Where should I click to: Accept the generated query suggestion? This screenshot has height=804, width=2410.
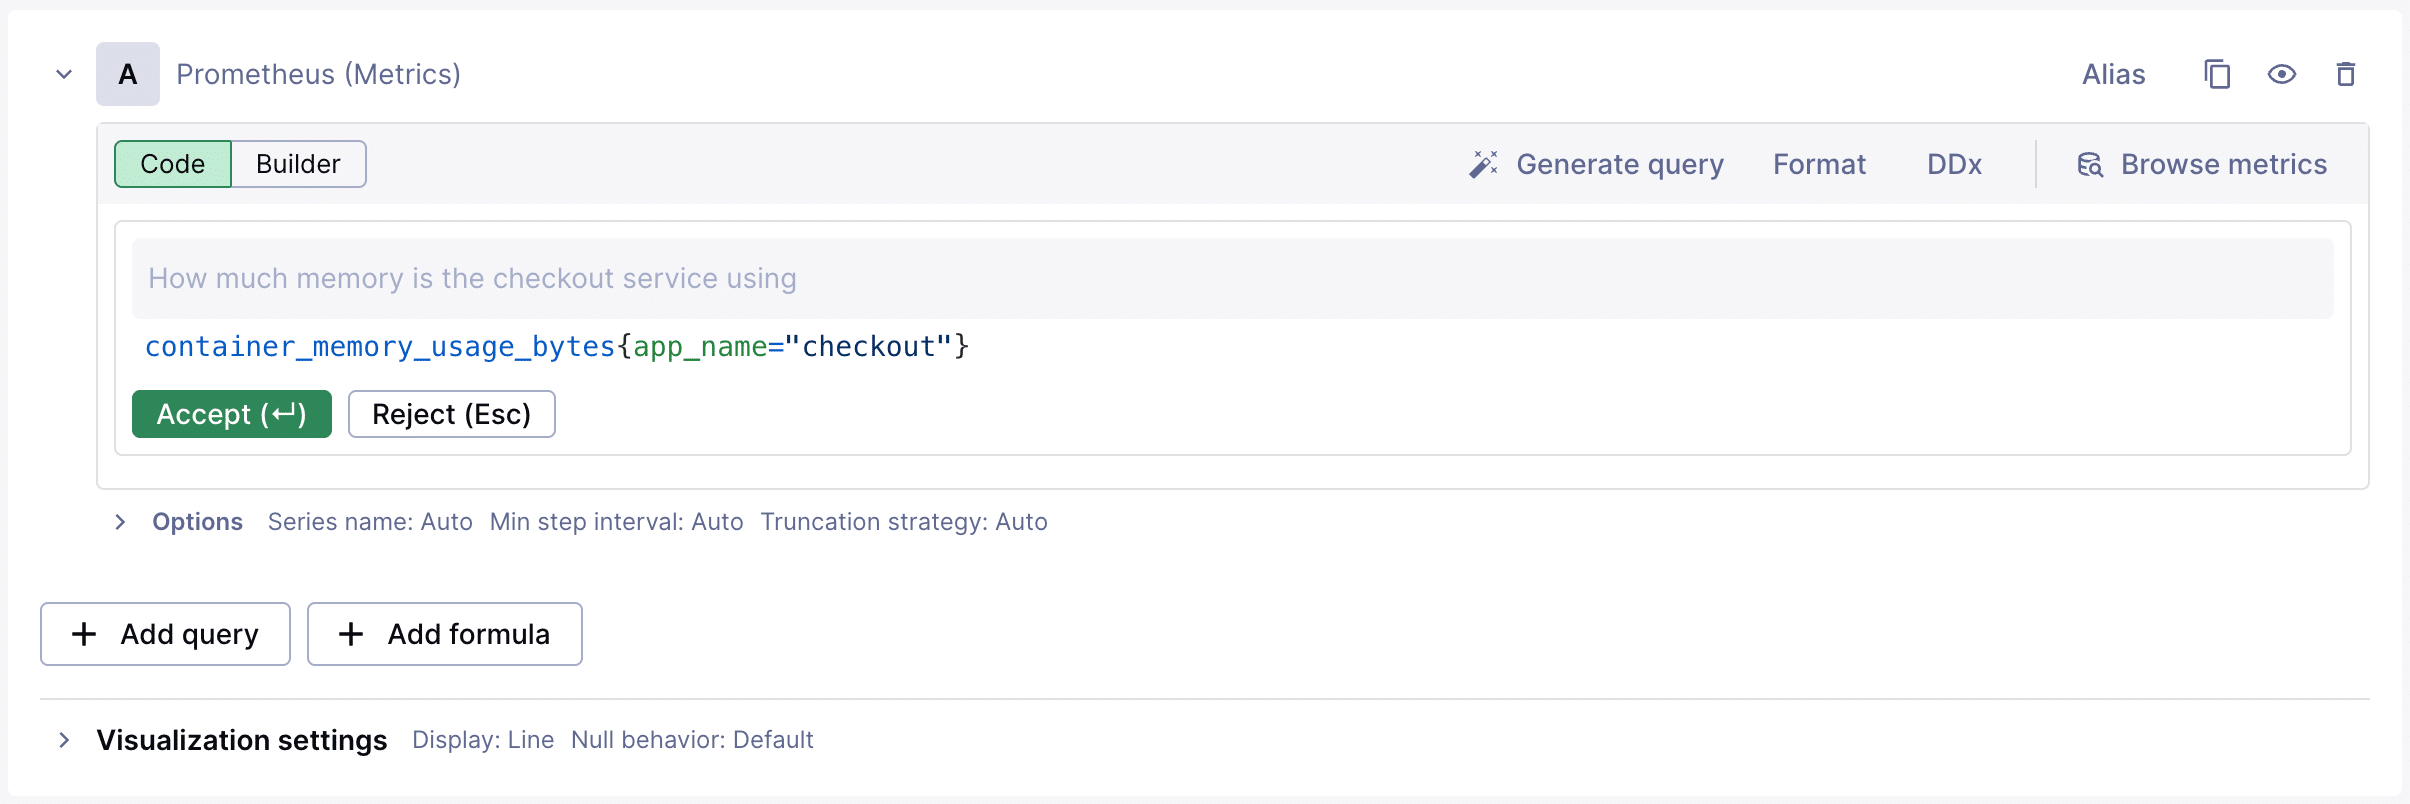coord(232,414)
